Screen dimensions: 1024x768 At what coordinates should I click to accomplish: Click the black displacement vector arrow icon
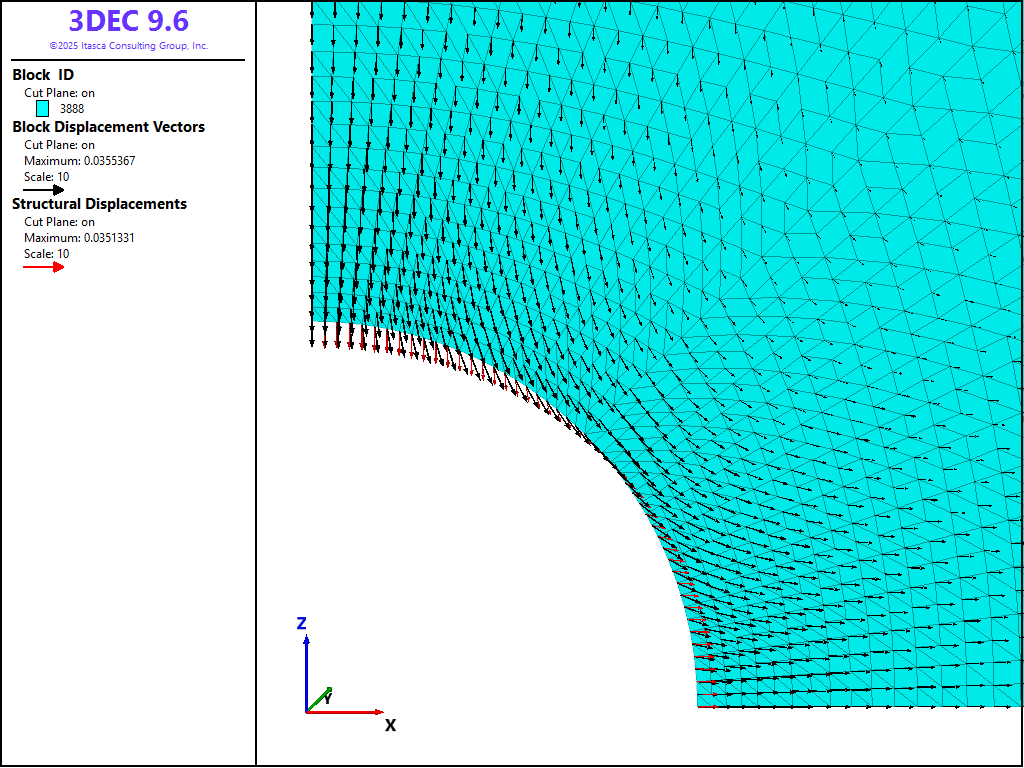click(44, 189)
